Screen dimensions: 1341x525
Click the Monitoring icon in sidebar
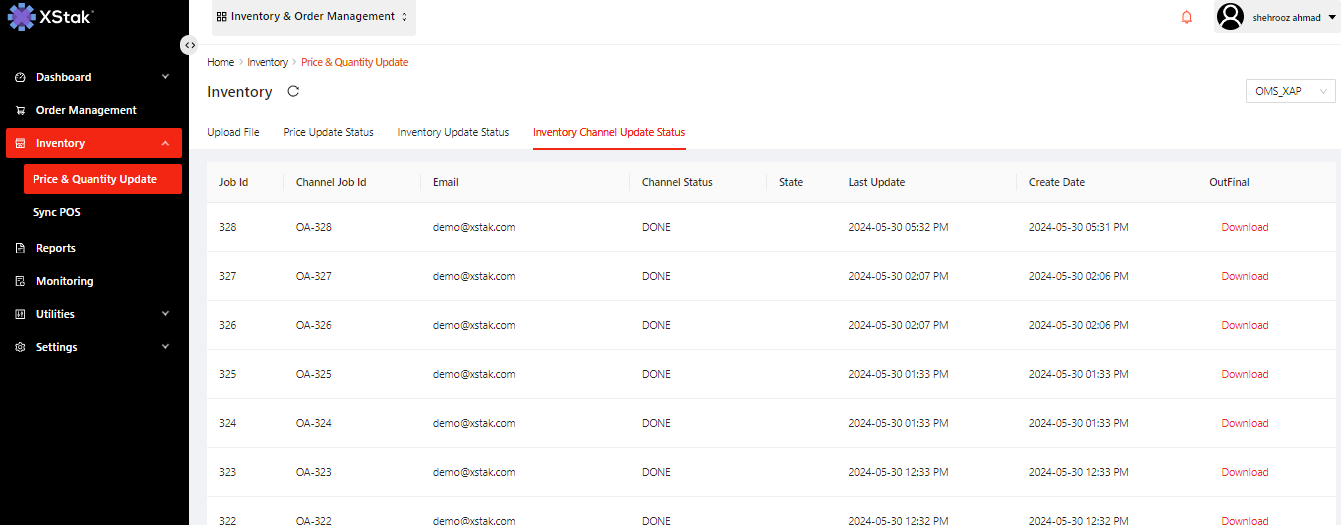20,281
